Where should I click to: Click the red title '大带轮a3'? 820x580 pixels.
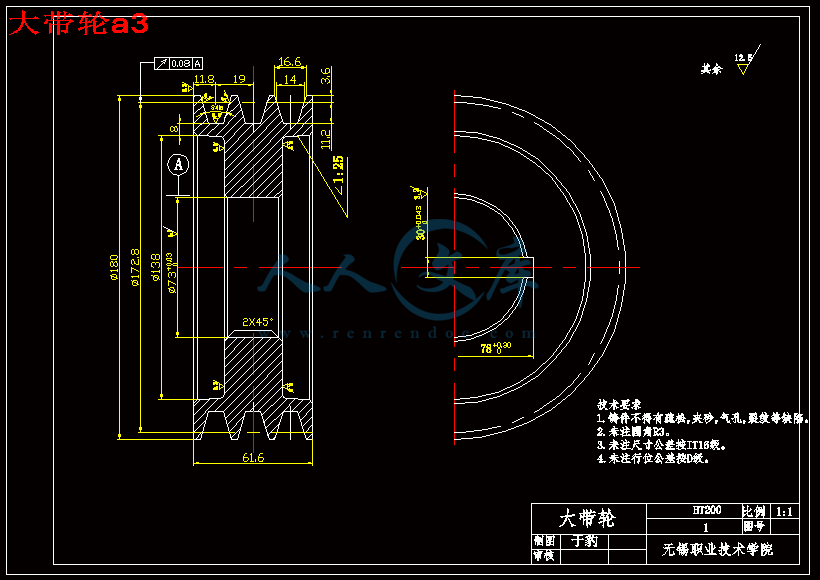pyautogui.click(x=79, y=24)
